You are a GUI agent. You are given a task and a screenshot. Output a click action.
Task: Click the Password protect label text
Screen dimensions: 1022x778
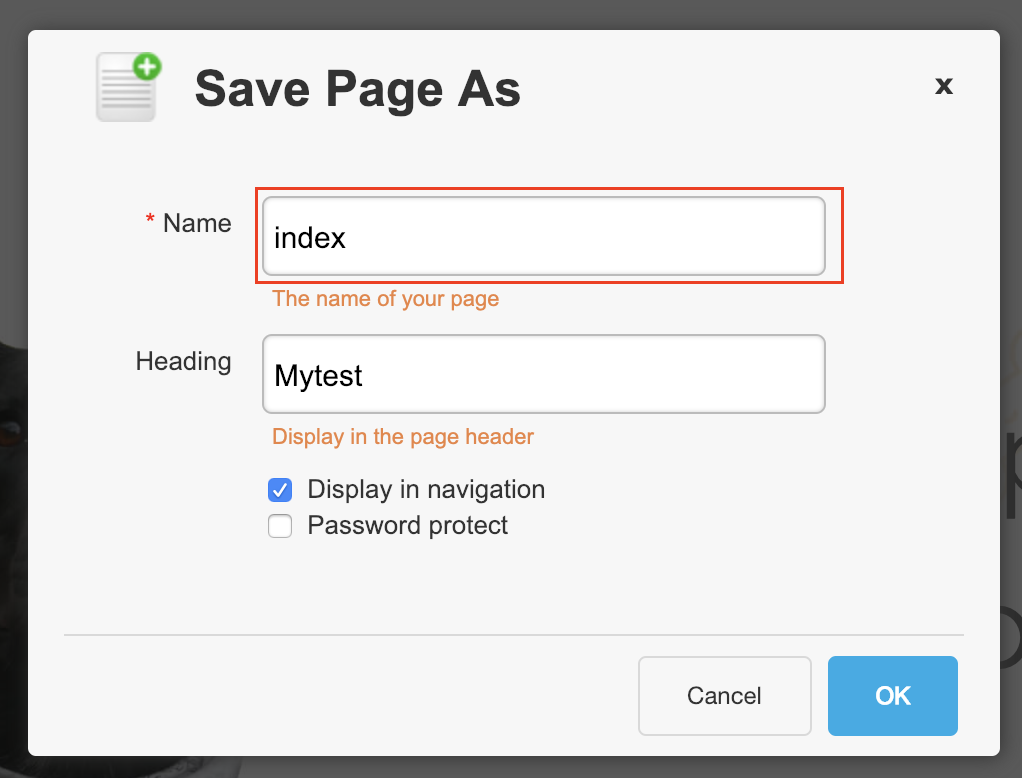pos(408,526)
